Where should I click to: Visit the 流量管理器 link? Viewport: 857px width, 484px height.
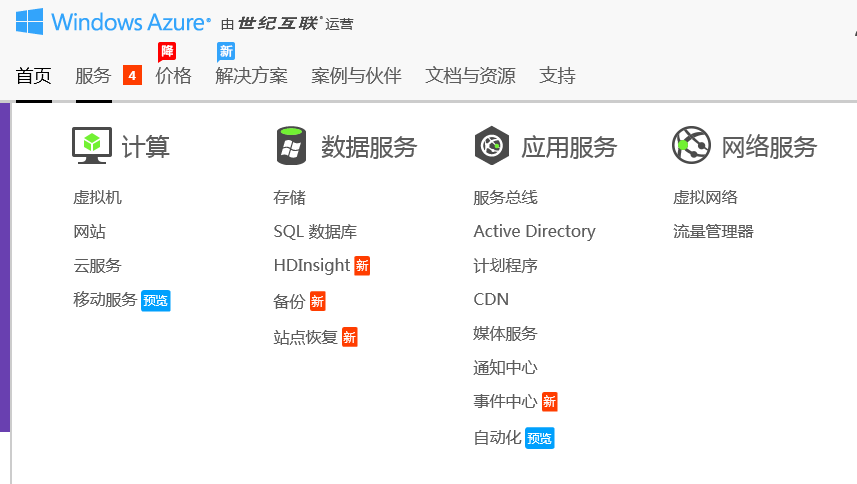(x=713, y=232)
